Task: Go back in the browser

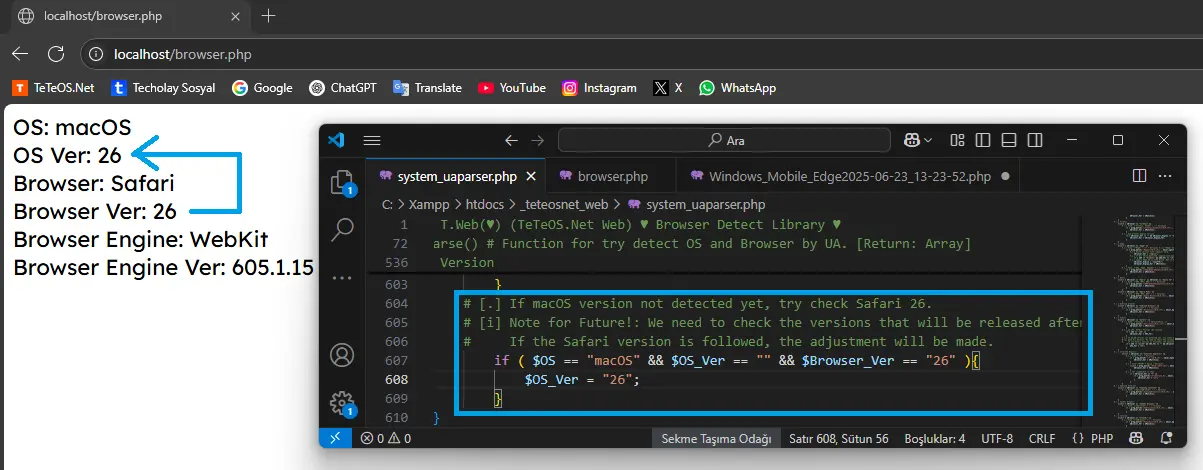Action: coord(20,54)
